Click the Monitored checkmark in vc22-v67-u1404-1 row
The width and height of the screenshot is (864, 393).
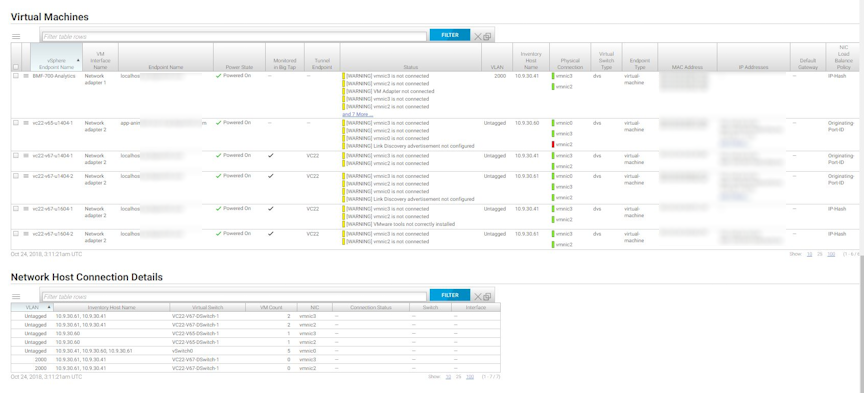[x=270, y=155]
